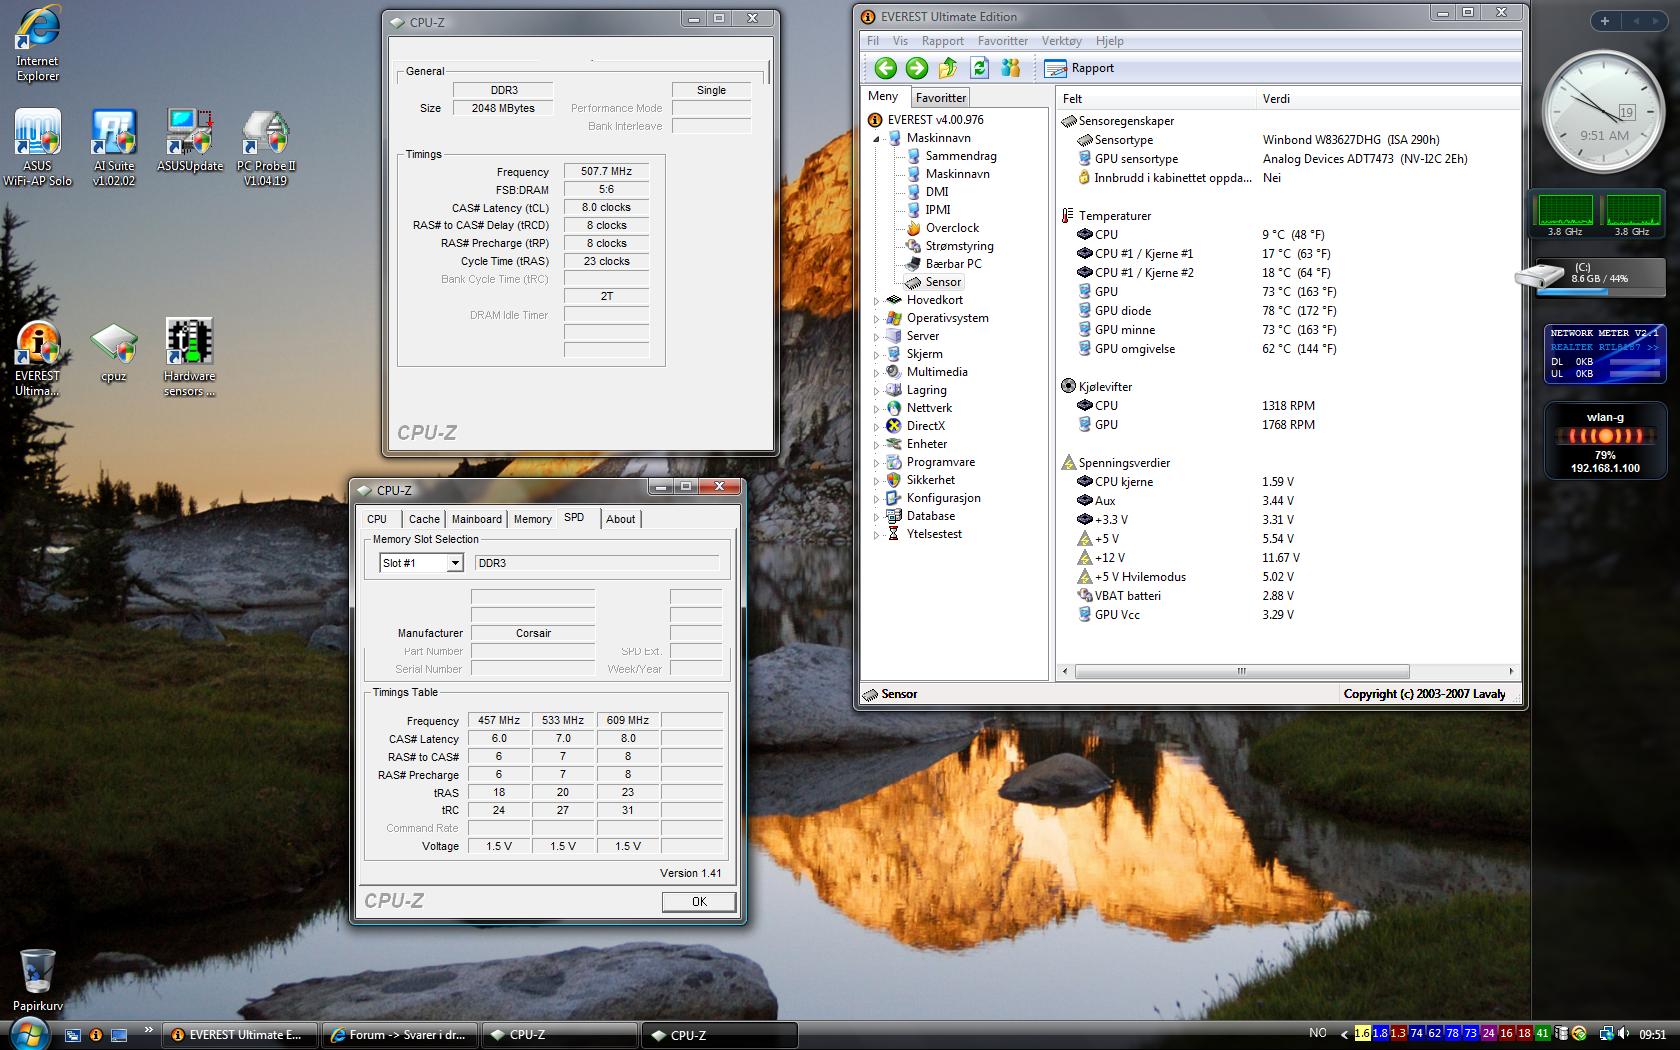Screen dimensions: 1680x1050
Task: Open the Rapport menu in EVEREST
Action: pyautogui.click(x=943, y=41)
